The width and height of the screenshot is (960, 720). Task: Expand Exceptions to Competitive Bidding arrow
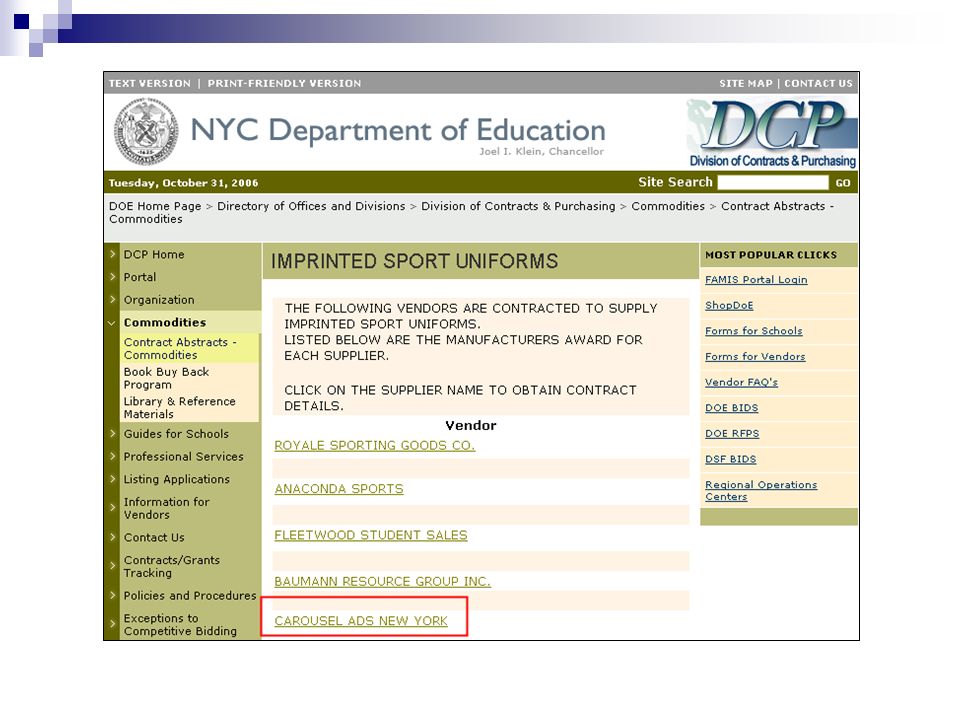tap(113, 624)
